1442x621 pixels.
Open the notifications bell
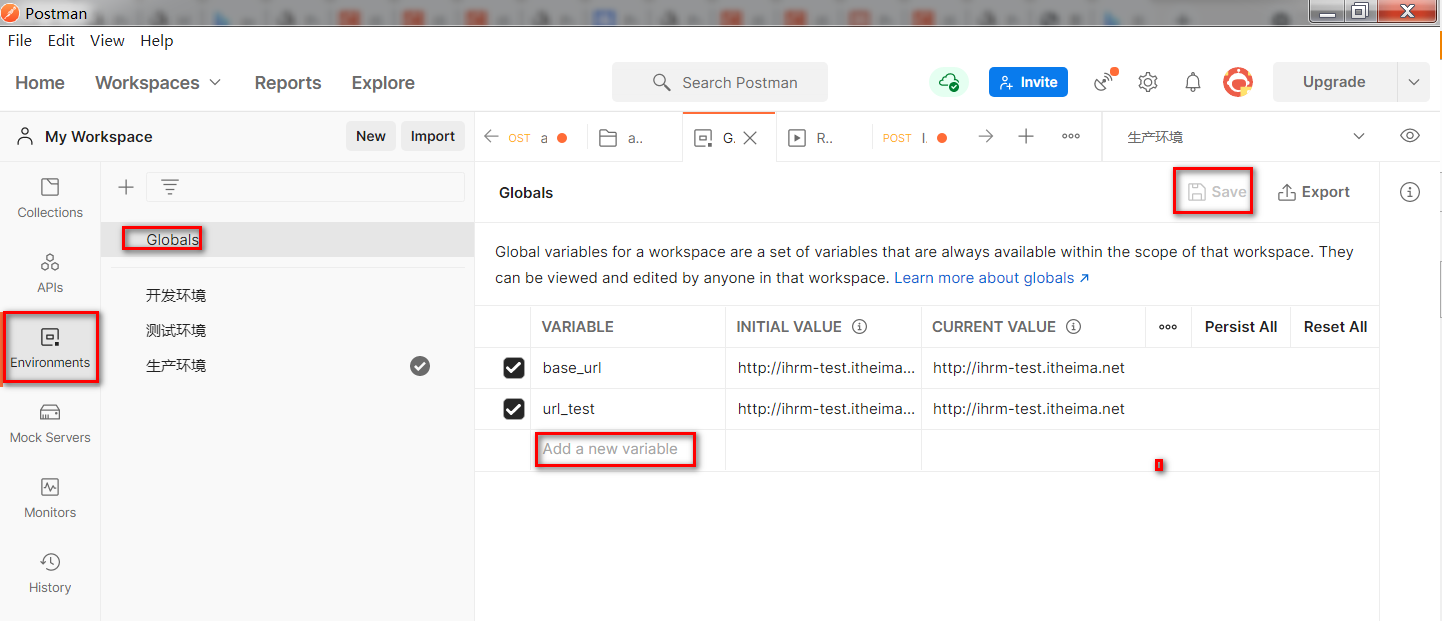(x=1193, y=82)
